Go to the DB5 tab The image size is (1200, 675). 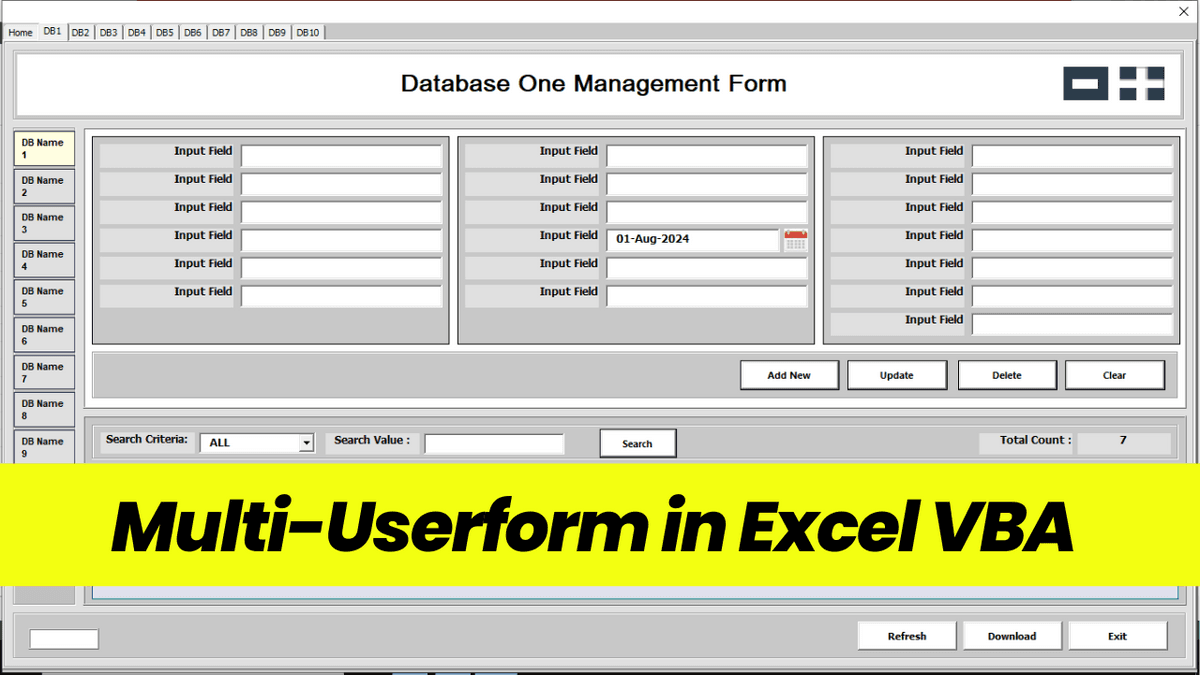pyautogui.click(x=164, y=33)
